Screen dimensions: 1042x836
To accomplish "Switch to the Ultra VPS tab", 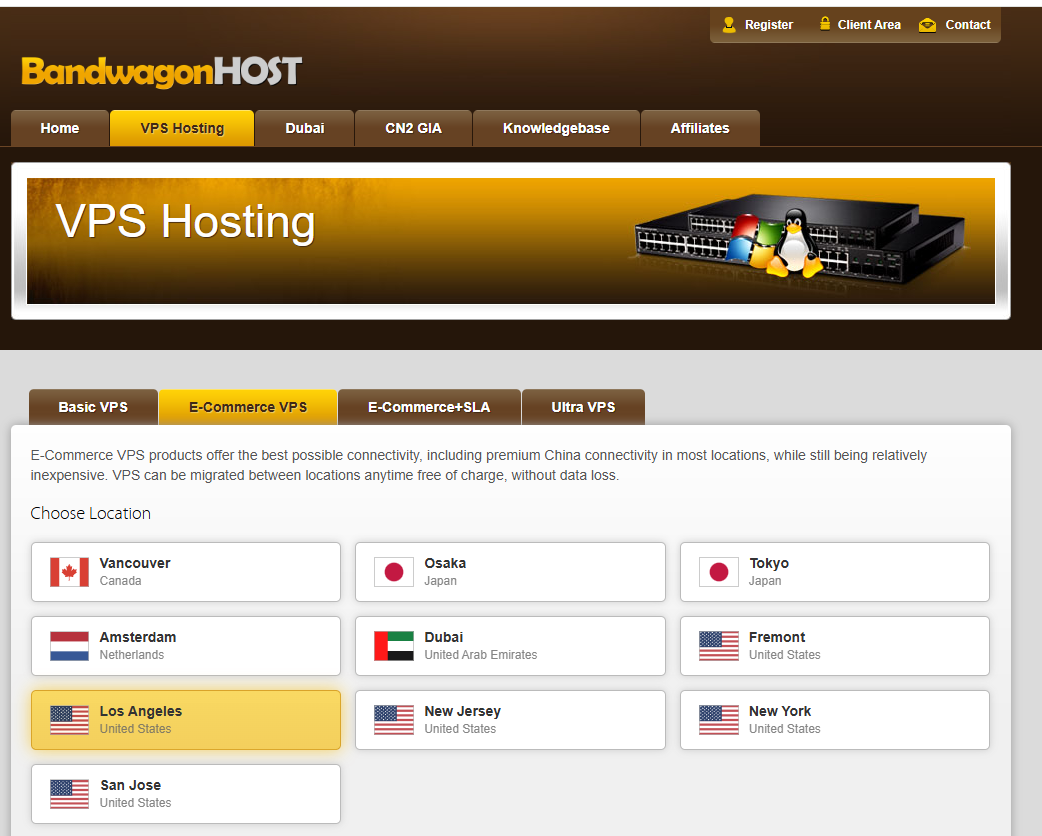I will [x=583, y=407].
